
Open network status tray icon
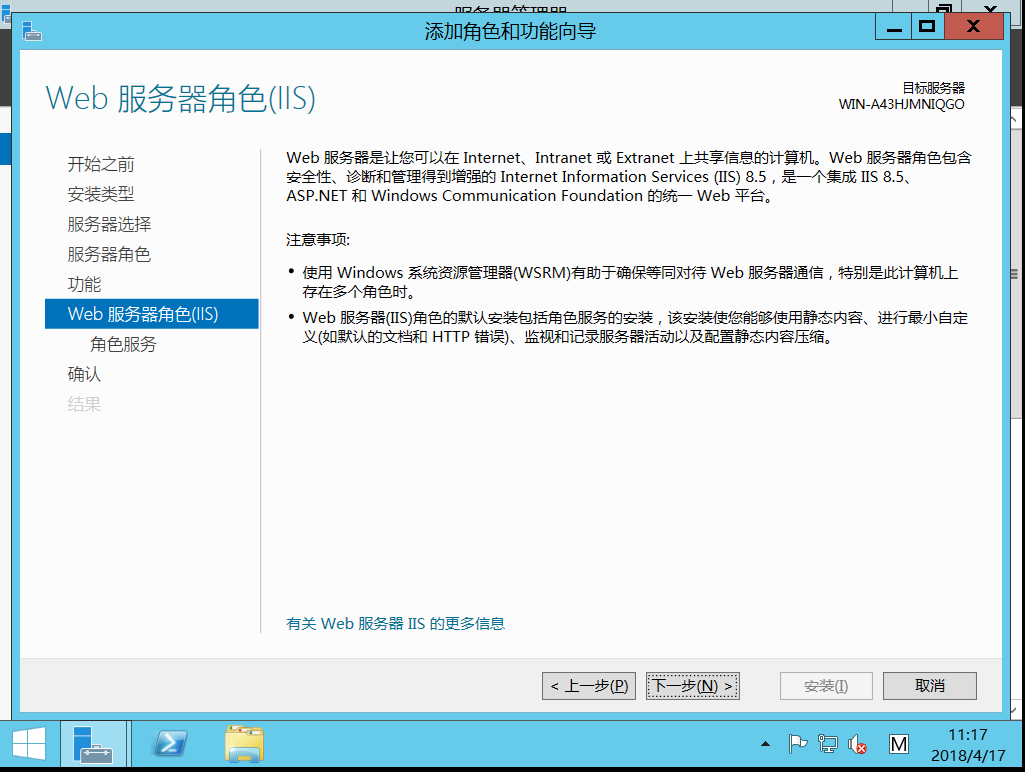828,744
